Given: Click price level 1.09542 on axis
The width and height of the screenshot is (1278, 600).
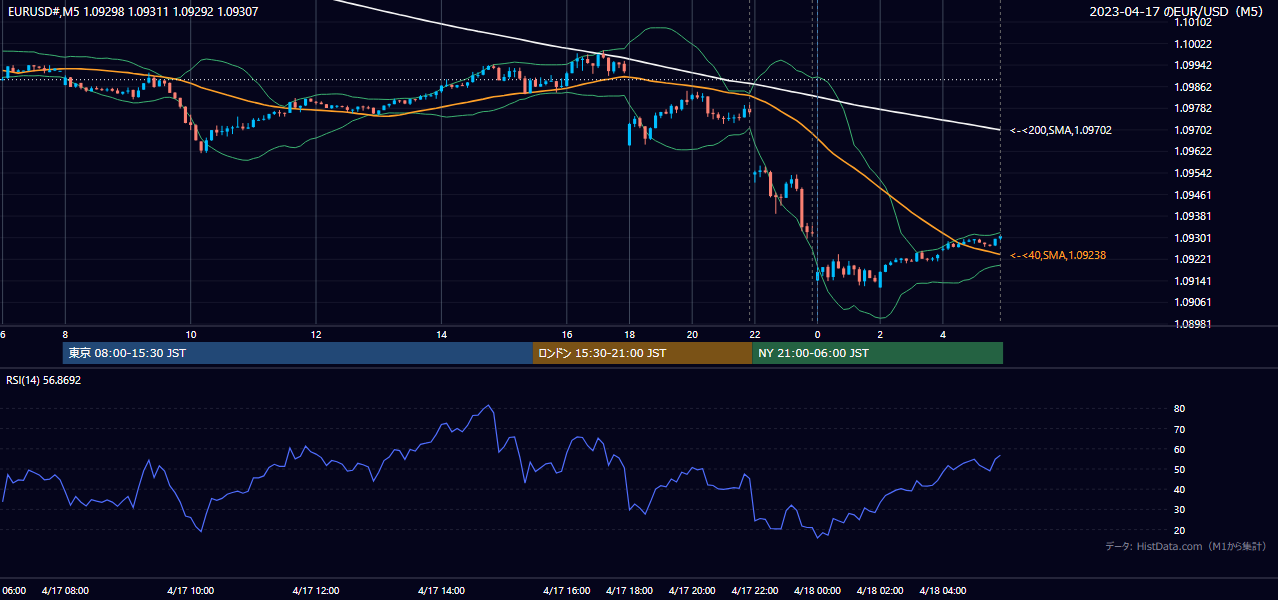Looking at the screenshot, I should (1194, 173).
